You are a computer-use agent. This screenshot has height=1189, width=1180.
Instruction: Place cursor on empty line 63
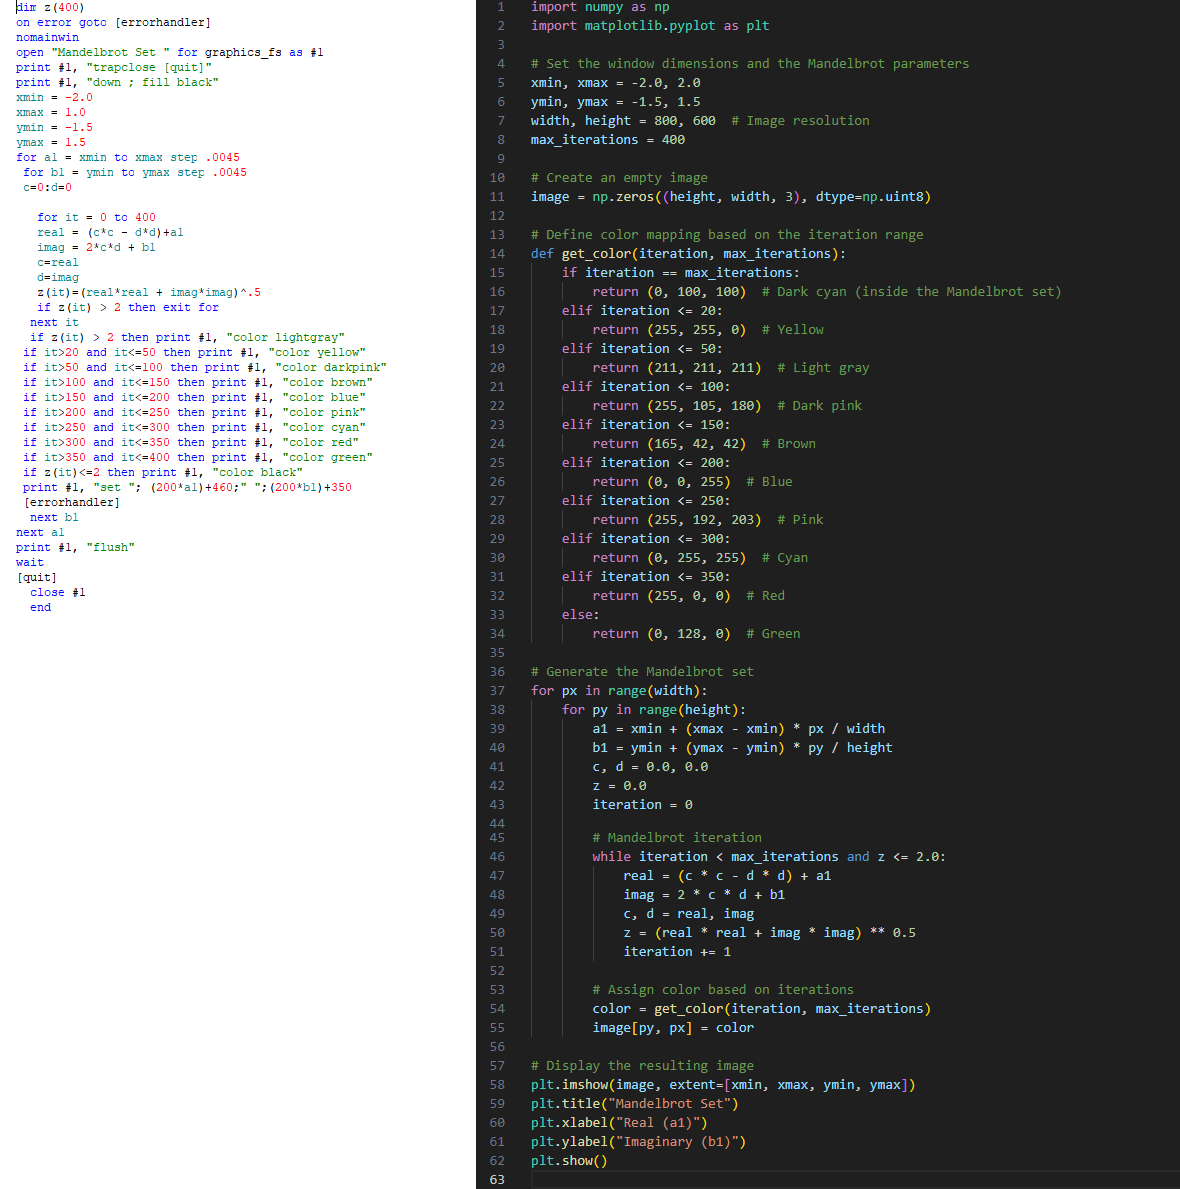[700, 1180]
